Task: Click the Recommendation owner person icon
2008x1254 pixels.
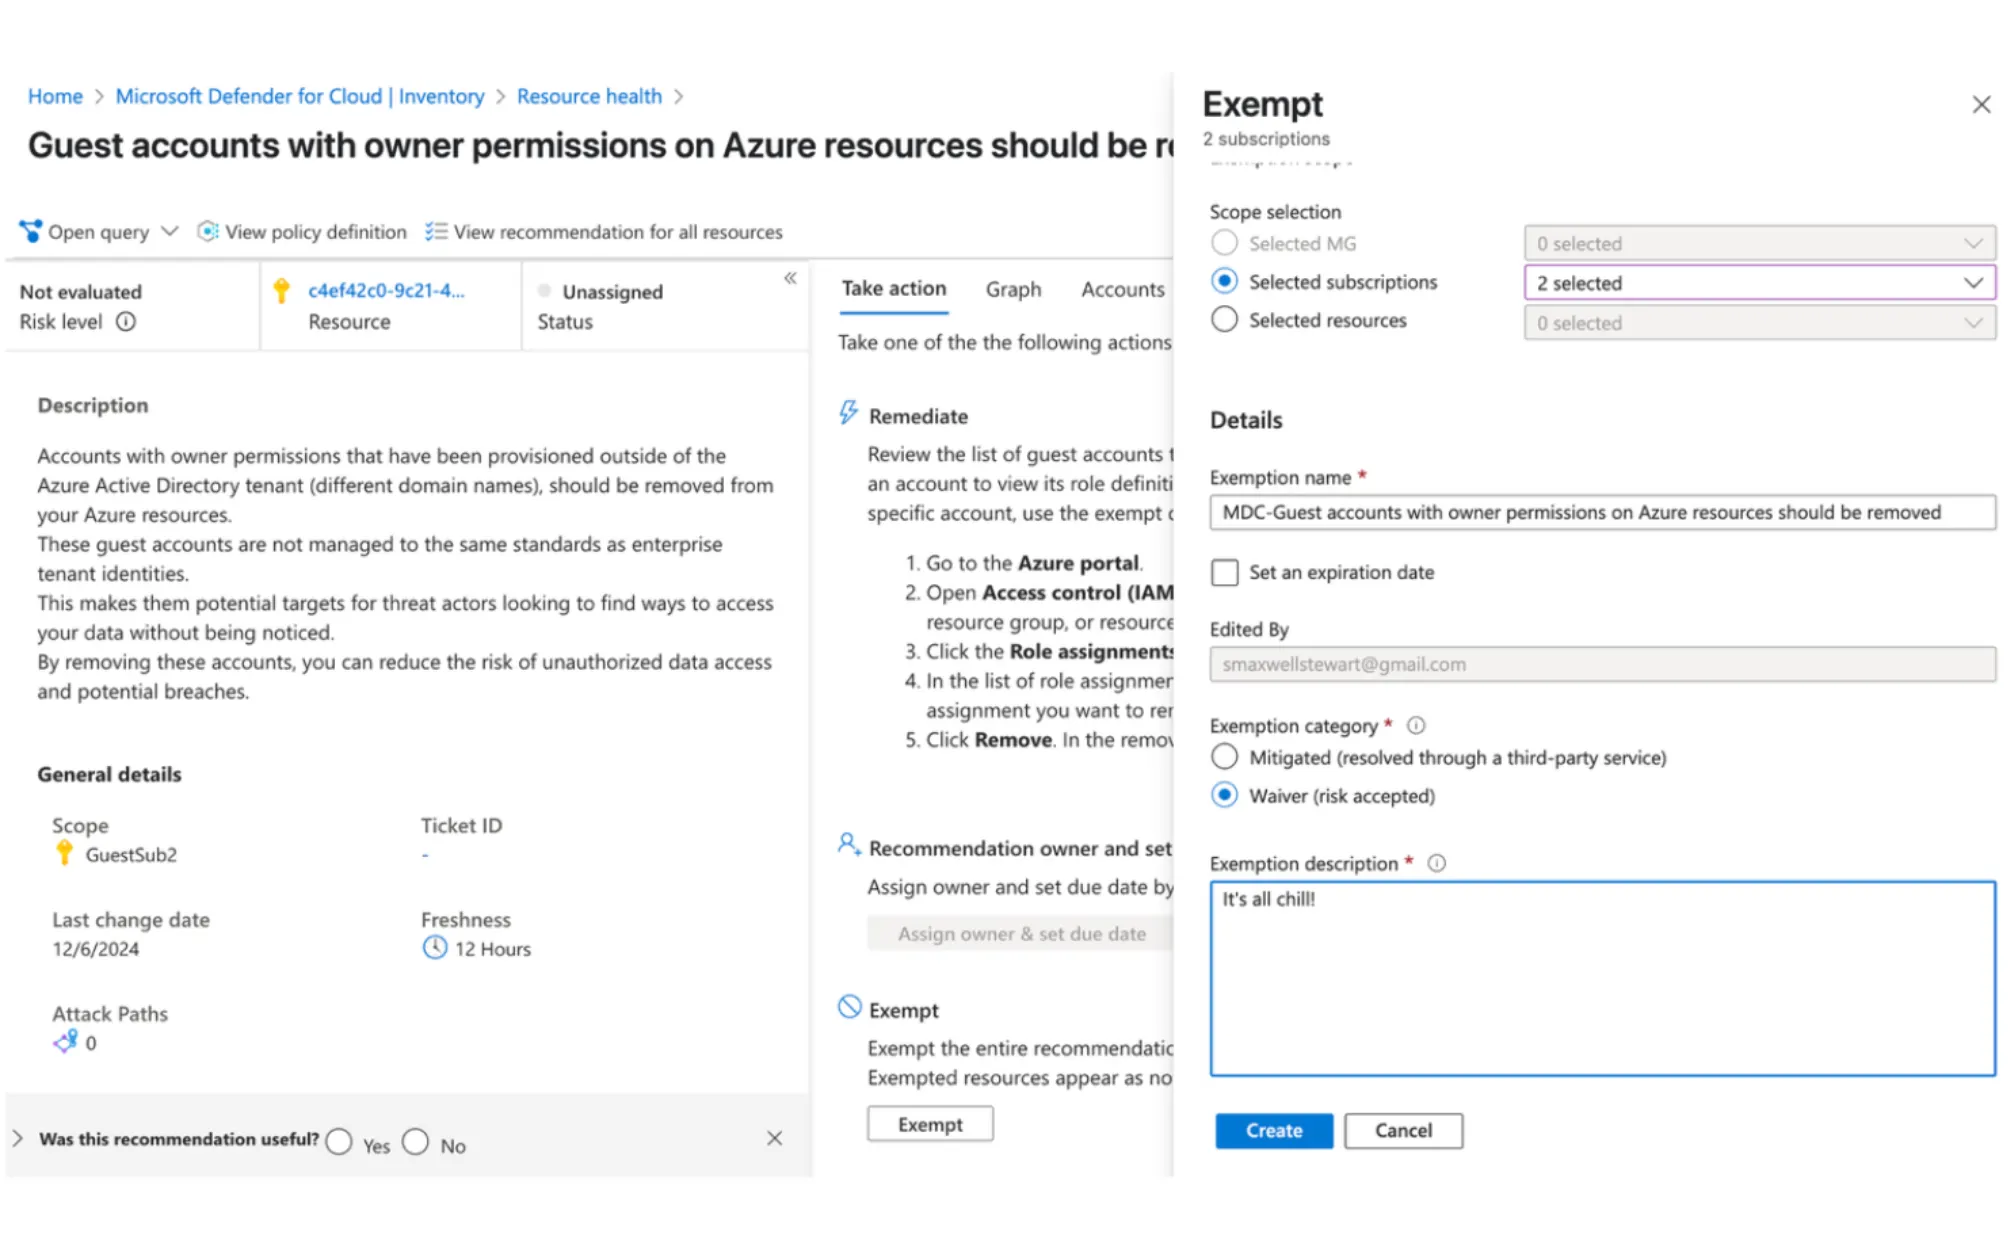Action: tap(848, 845)
